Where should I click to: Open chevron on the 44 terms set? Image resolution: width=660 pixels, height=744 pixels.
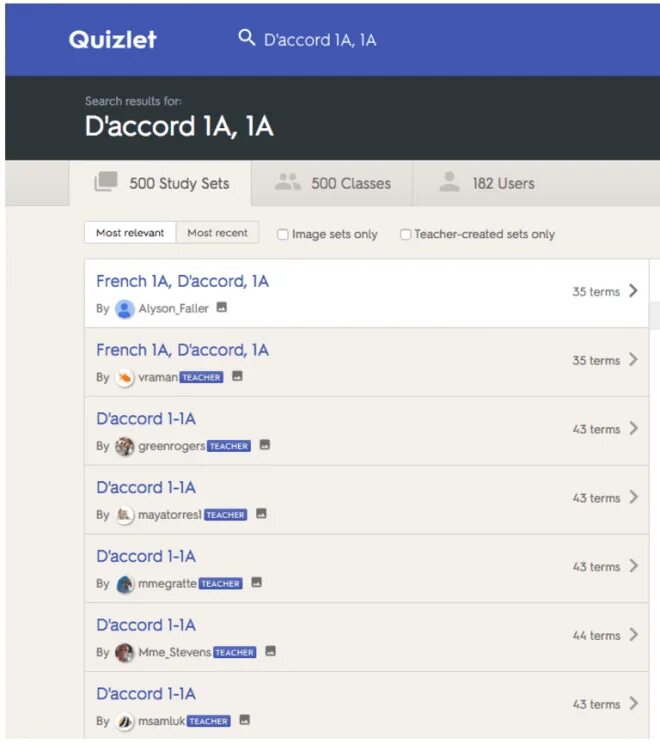pyautogui.click(x=633, y=635)
